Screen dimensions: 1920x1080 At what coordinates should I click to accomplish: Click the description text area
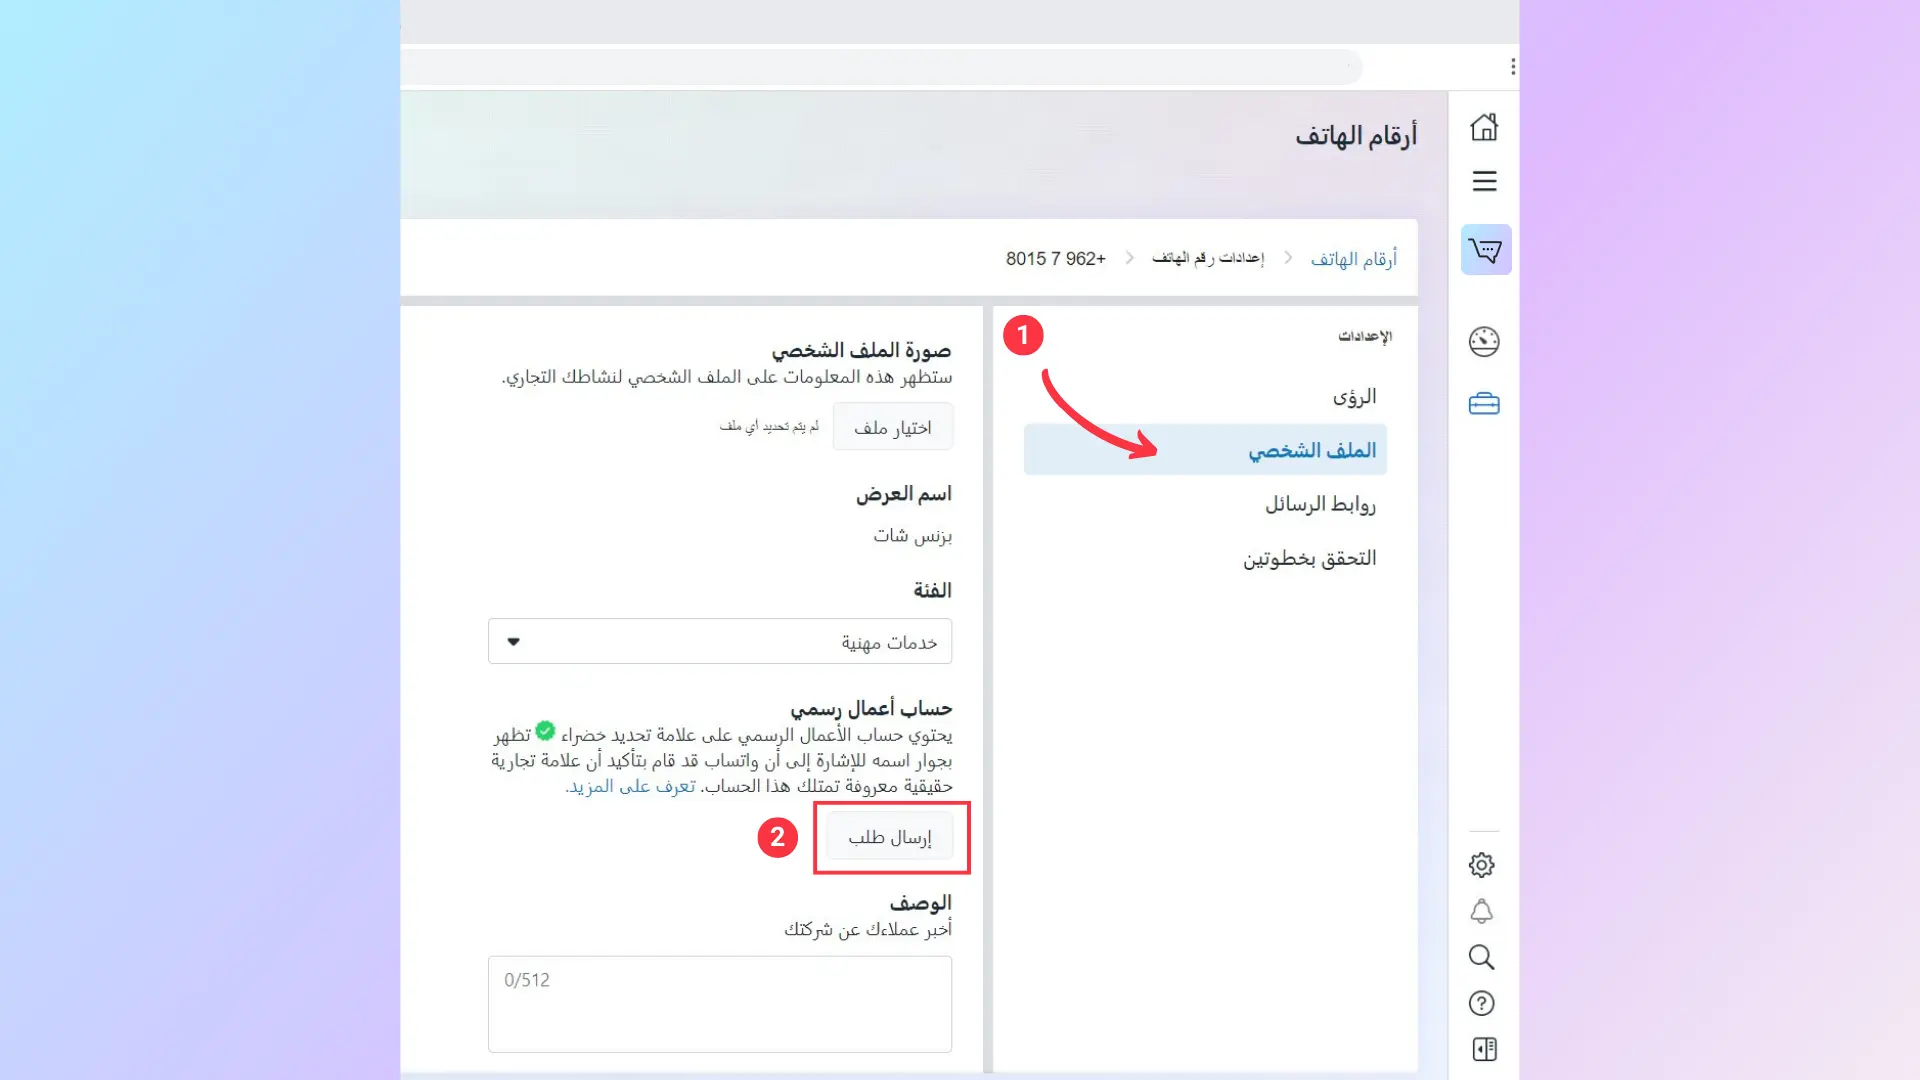point(720,1004)
